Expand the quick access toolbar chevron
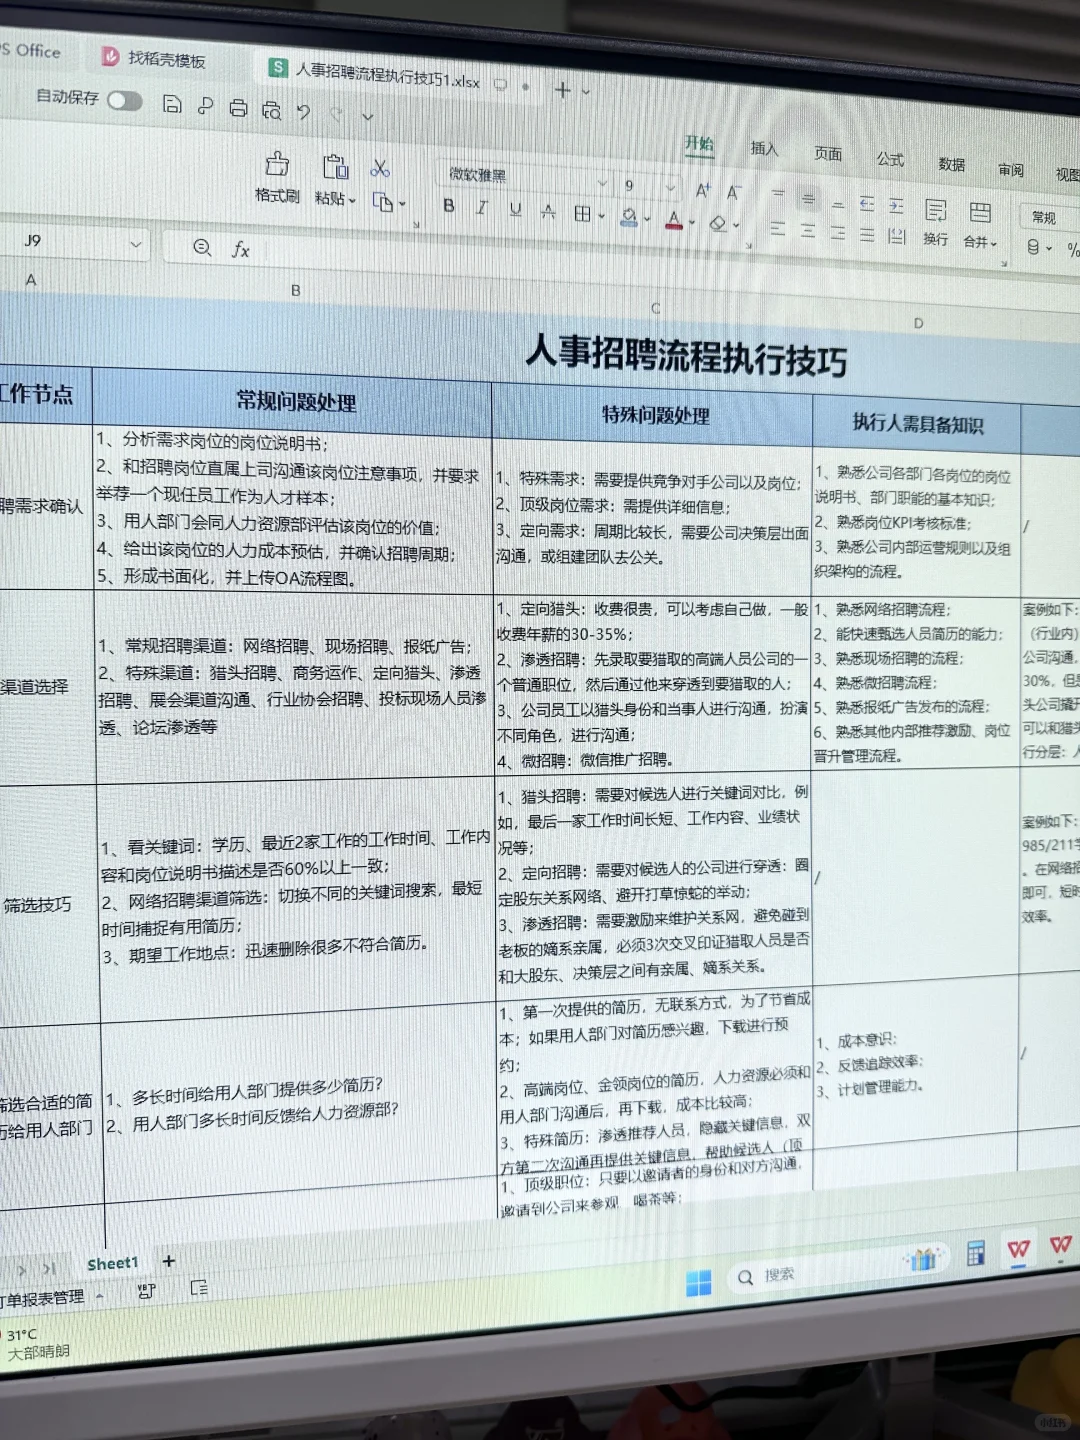Screen dimensions: 1080x1440 click(x=368, y=117)
